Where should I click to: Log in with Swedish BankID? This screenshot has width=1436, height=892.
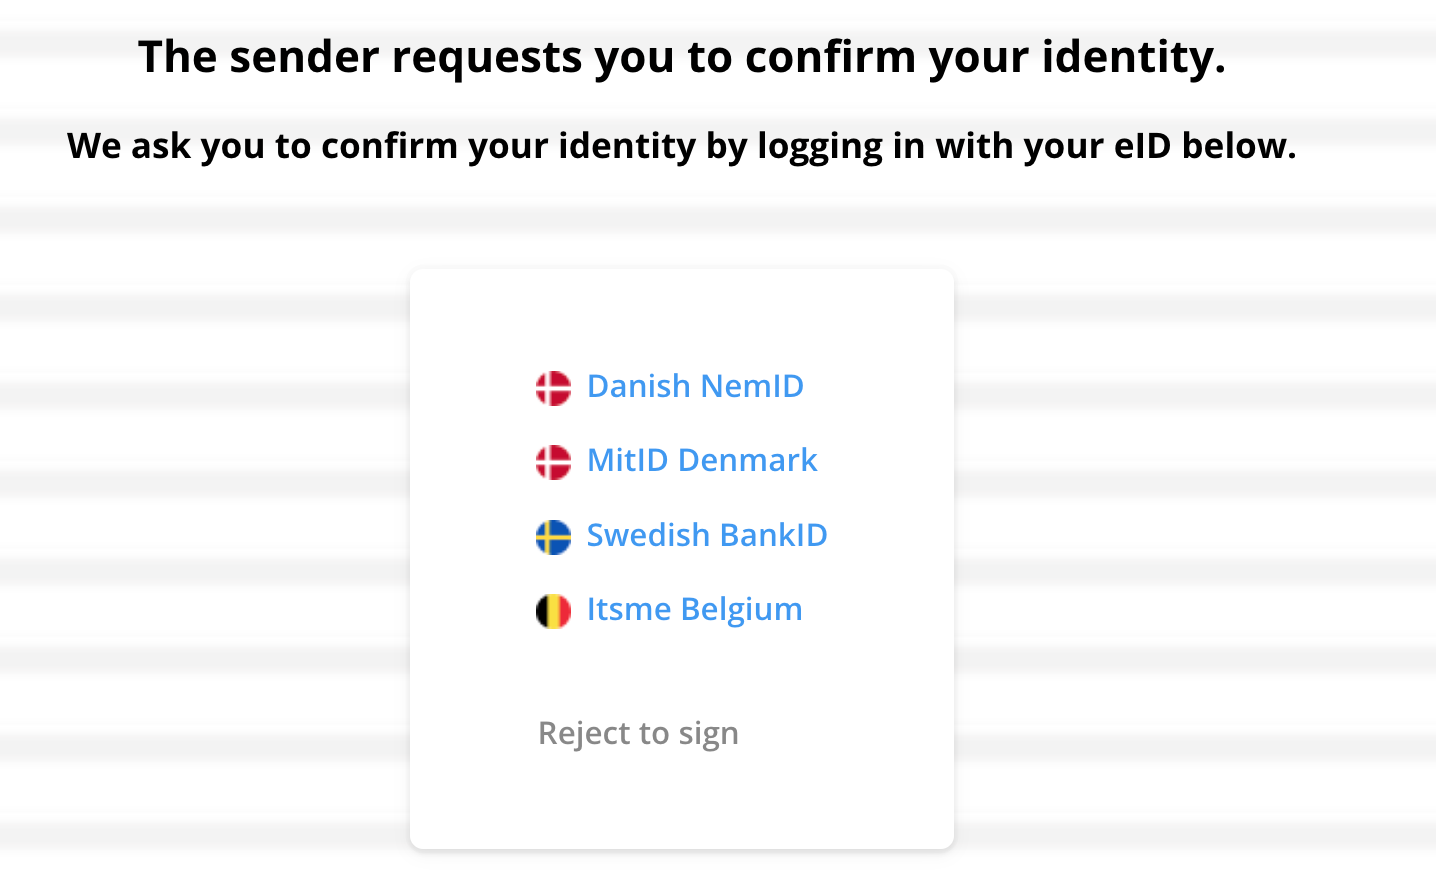pos(707,535)
